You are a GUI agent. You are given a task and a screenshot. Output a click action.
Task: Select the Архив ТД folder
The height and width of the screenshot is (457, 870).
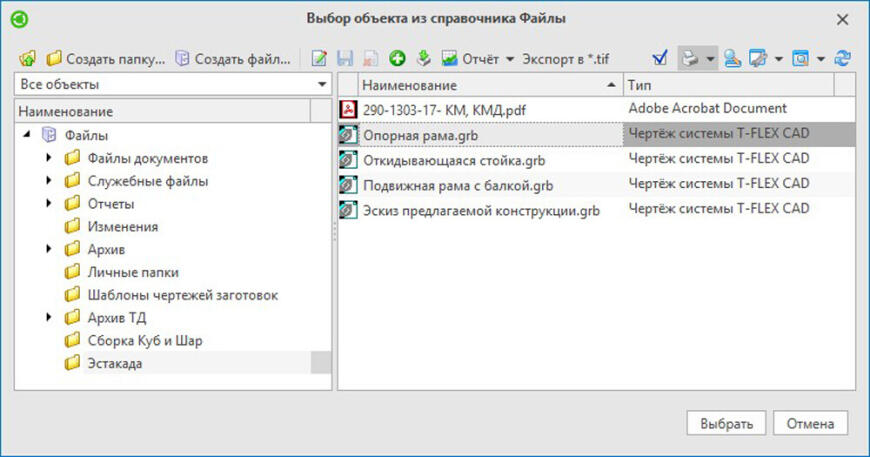coord(117,317)
